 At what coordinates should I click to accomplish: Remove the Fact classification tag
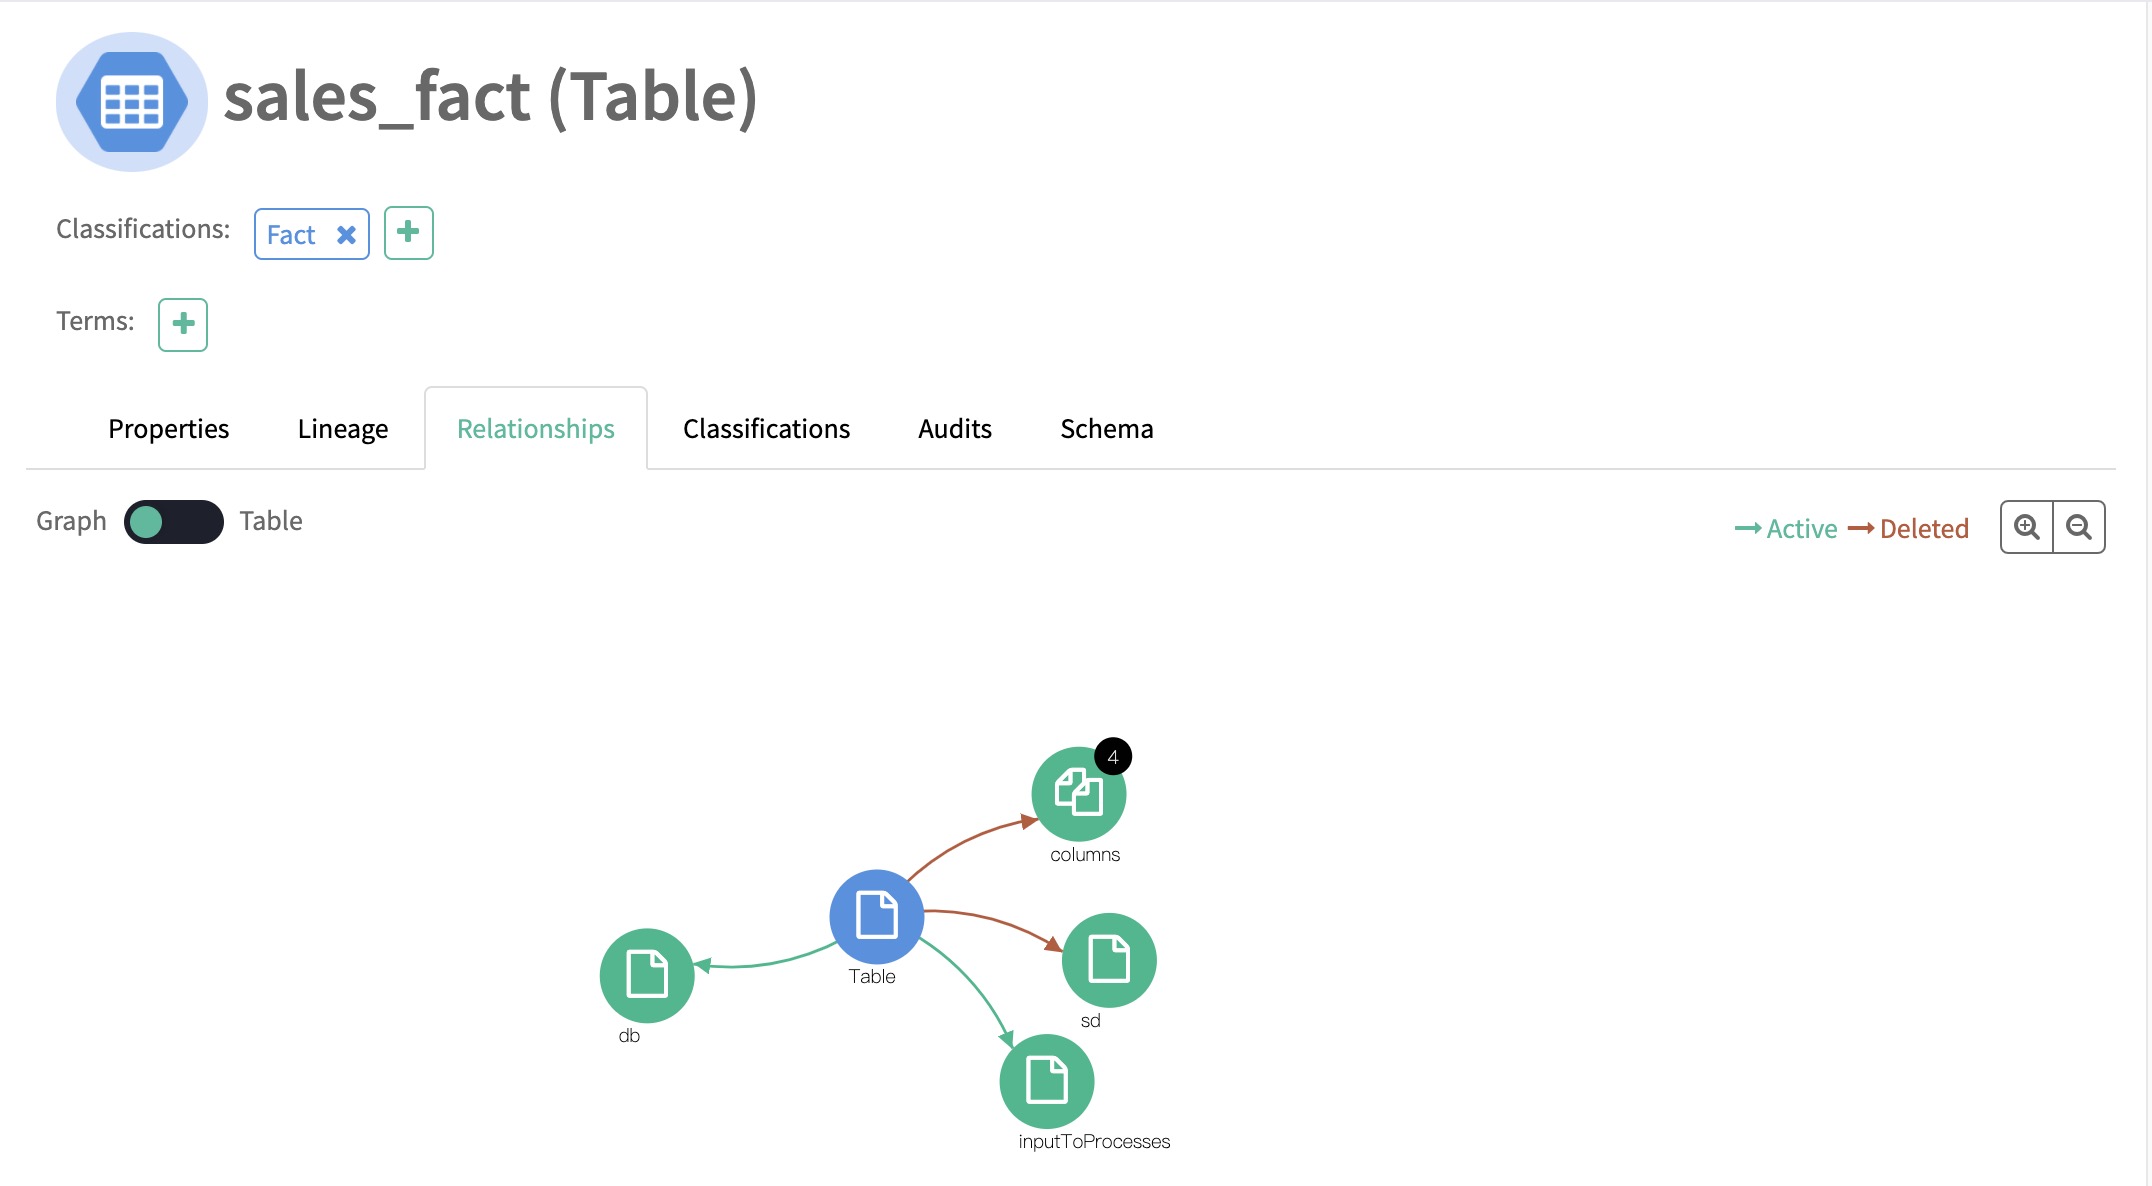point(346,235)
